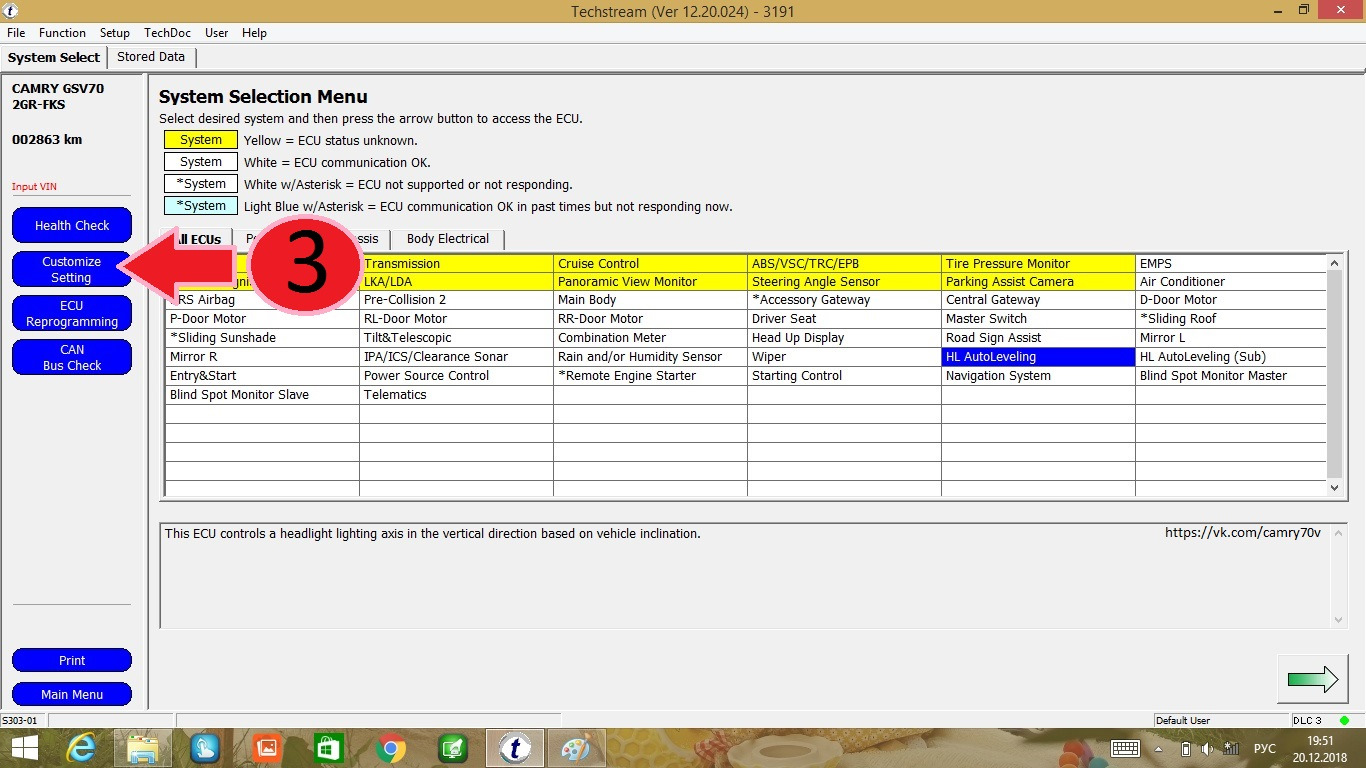Choose Tilt&Telescopic system

point(456,338)
